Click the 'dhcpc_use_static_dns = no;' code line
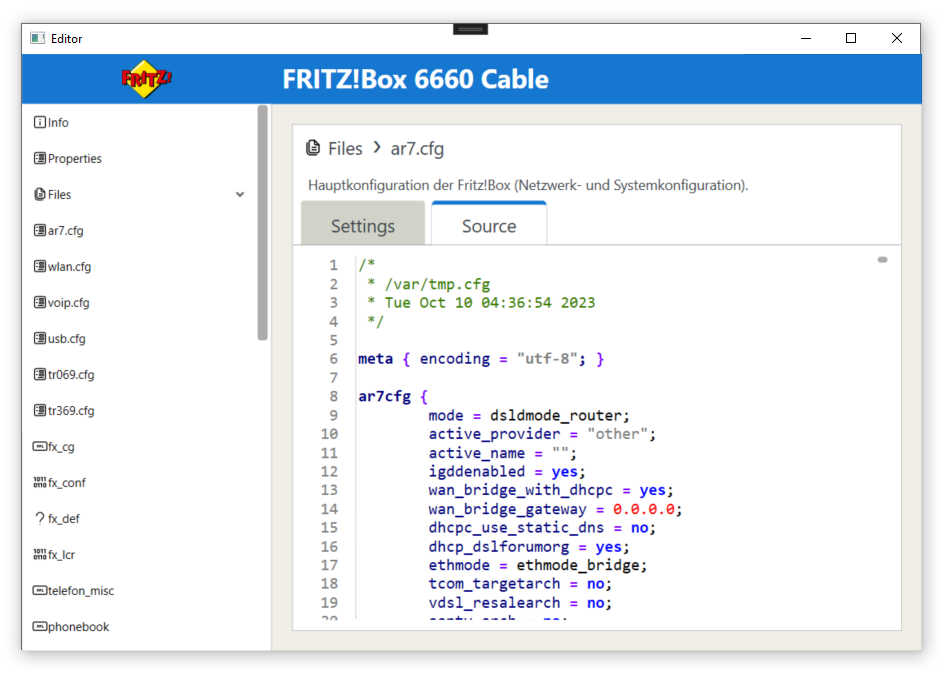 click(542, 528)
